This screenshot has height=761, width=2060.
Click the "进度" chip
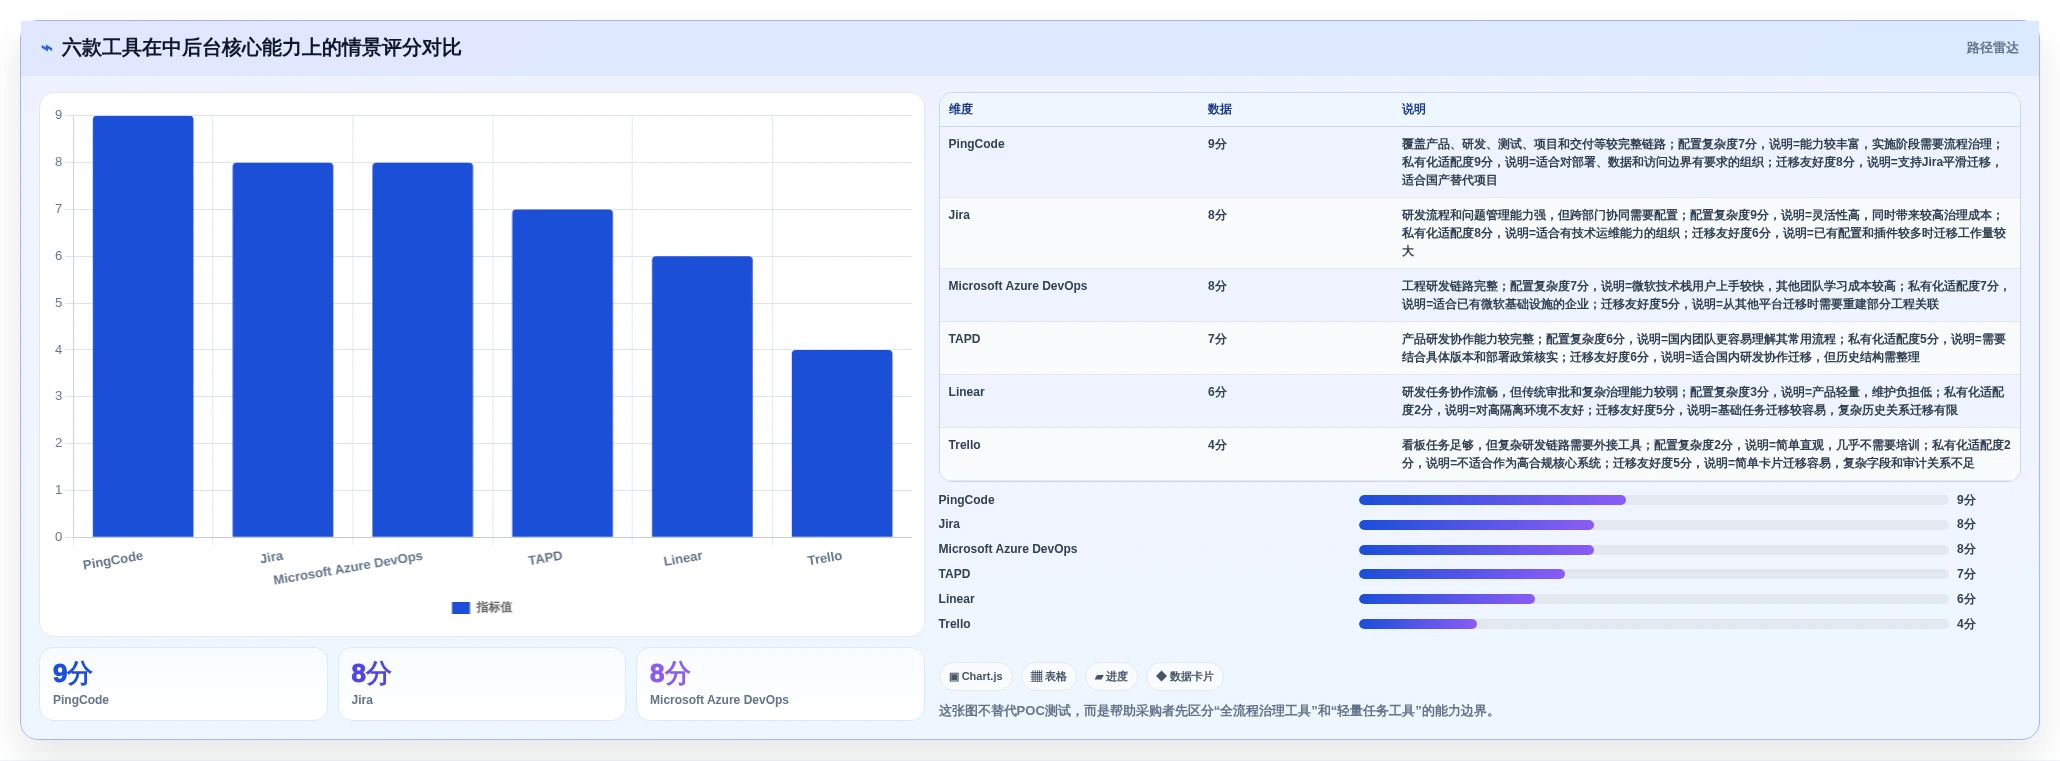1111,677
